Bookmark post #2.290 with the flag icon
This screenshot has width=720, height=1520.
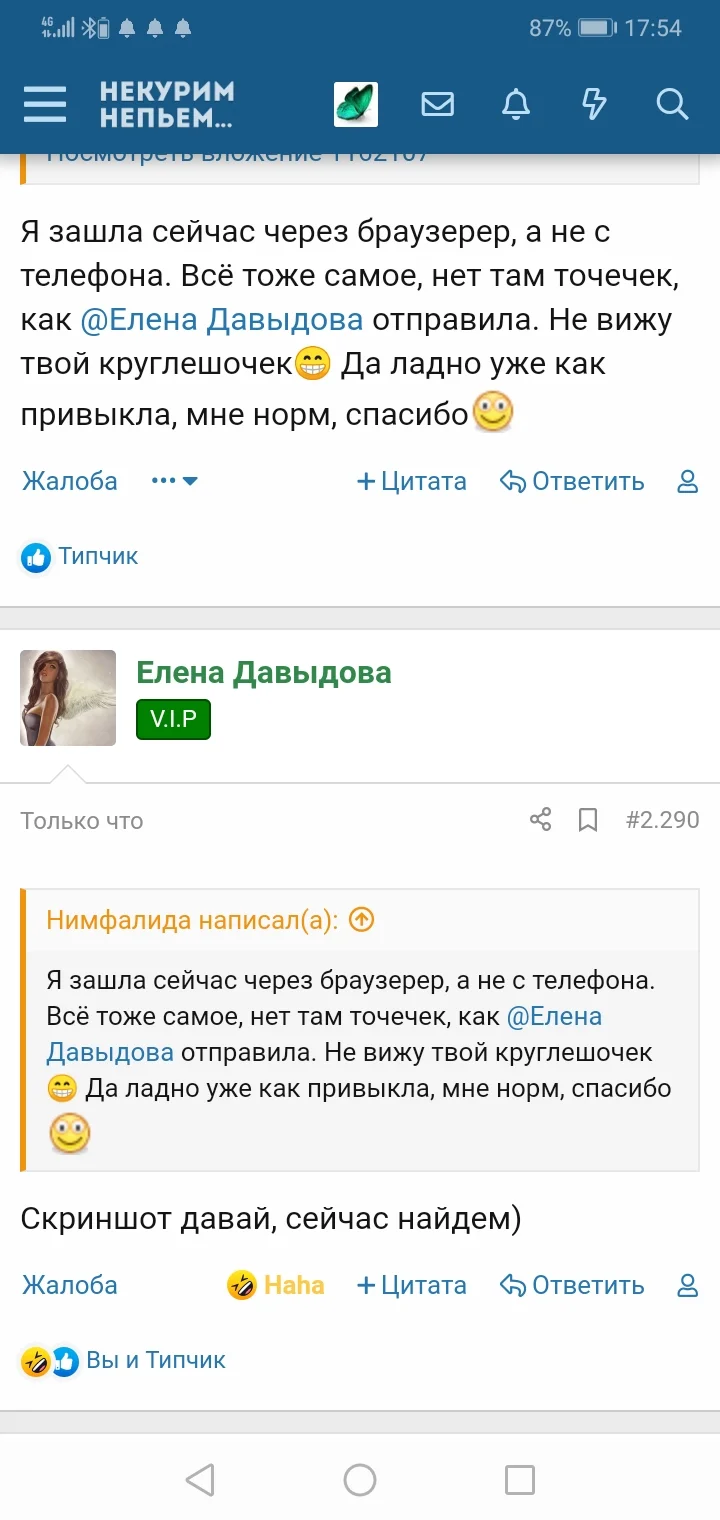click(x=587, y=819)
